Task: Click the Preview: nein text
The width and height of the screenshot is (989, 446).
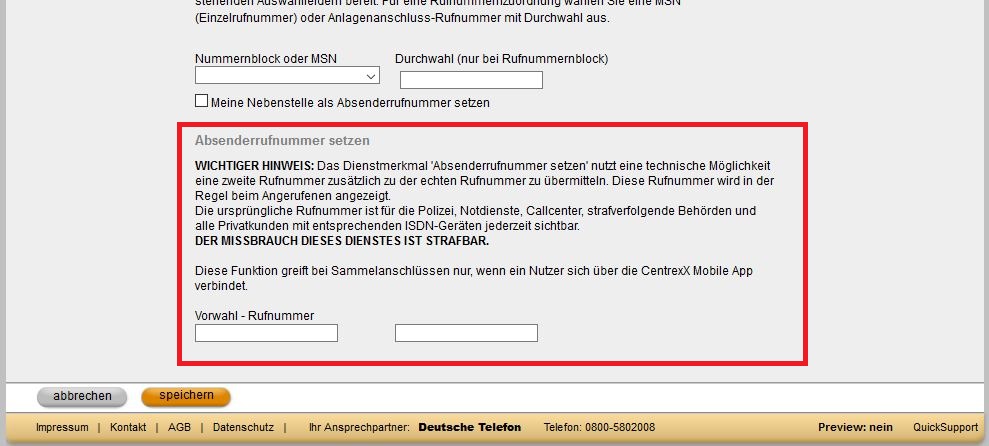Action: (855, 428)
